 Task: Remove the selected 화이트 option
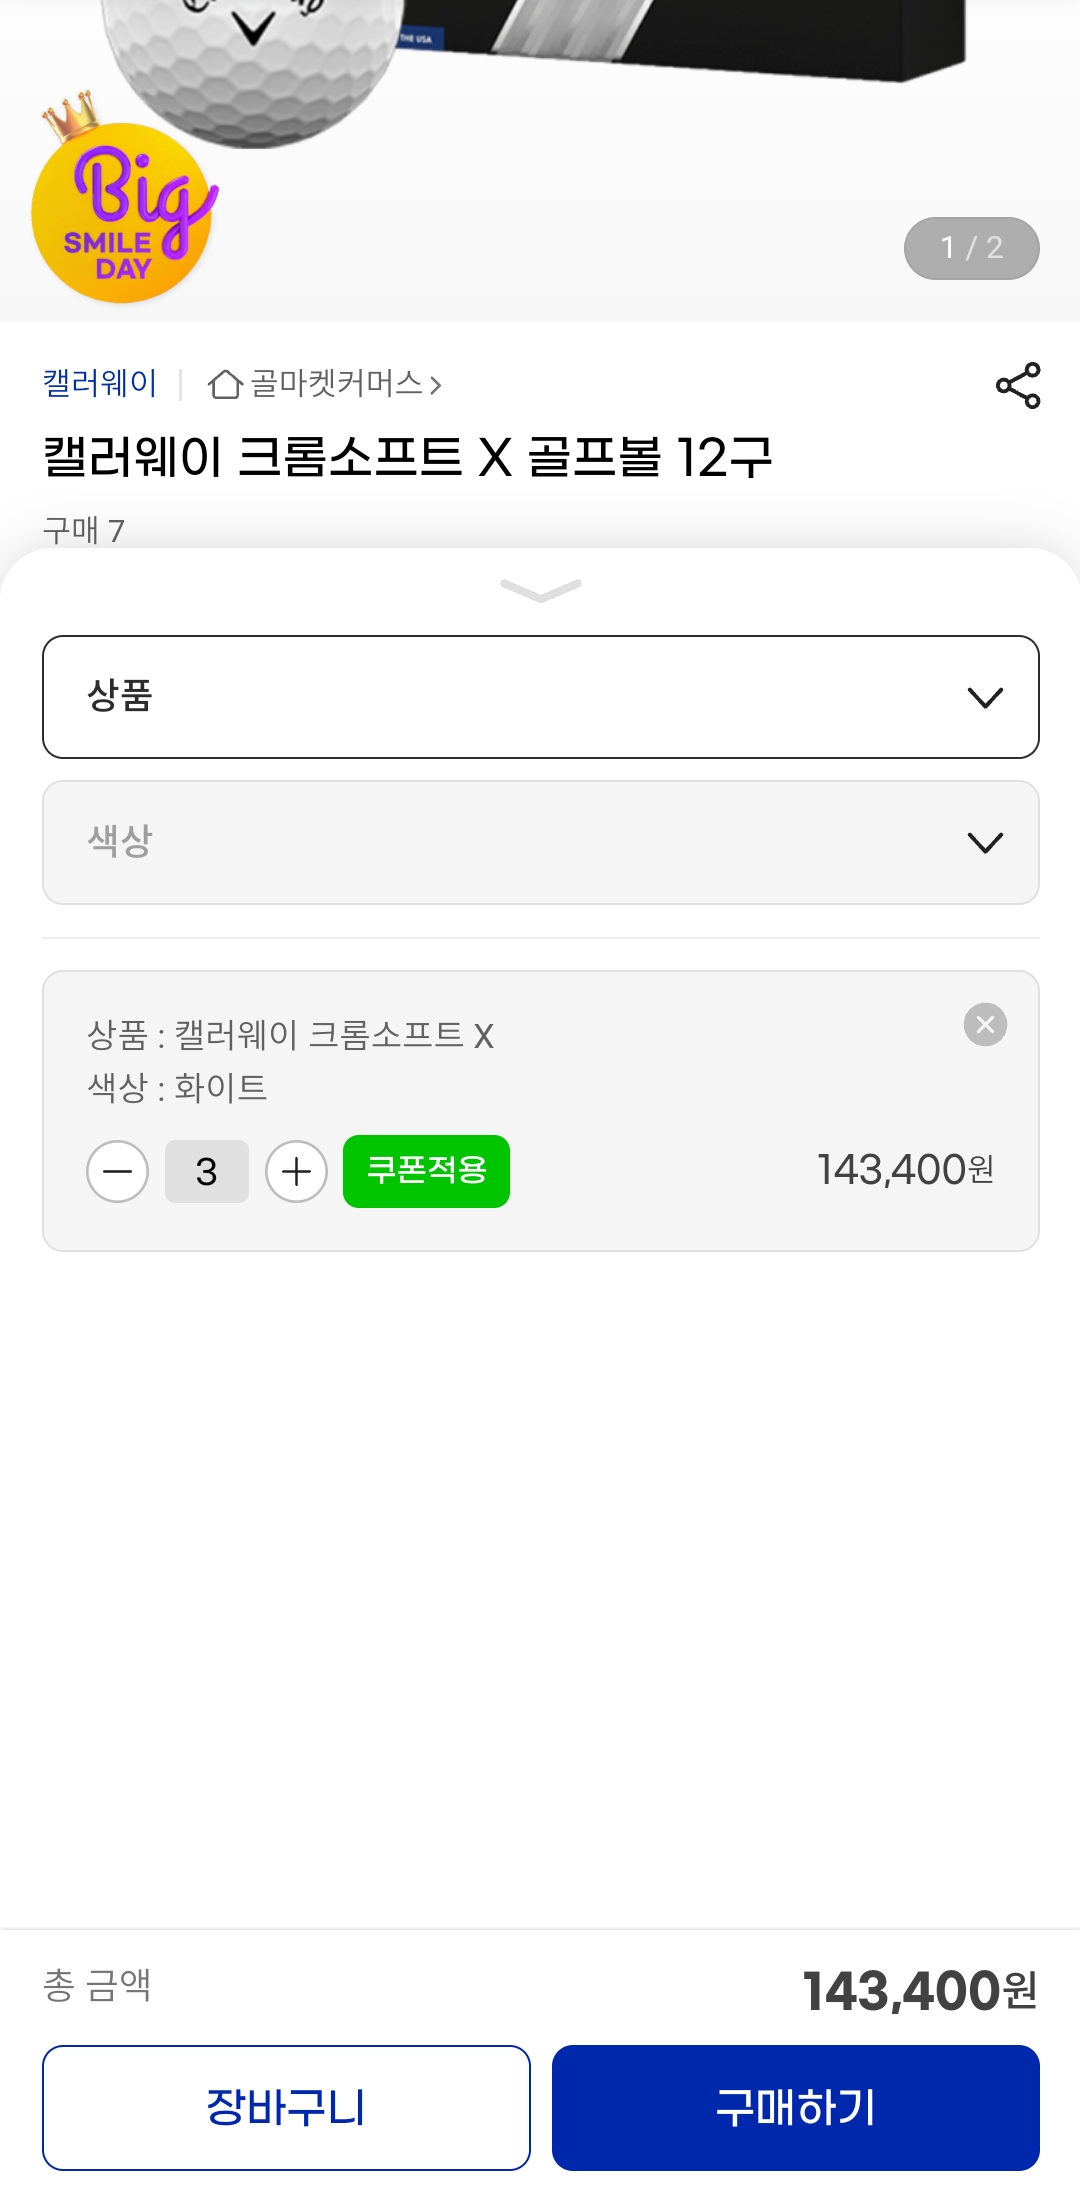[985, 1025]
